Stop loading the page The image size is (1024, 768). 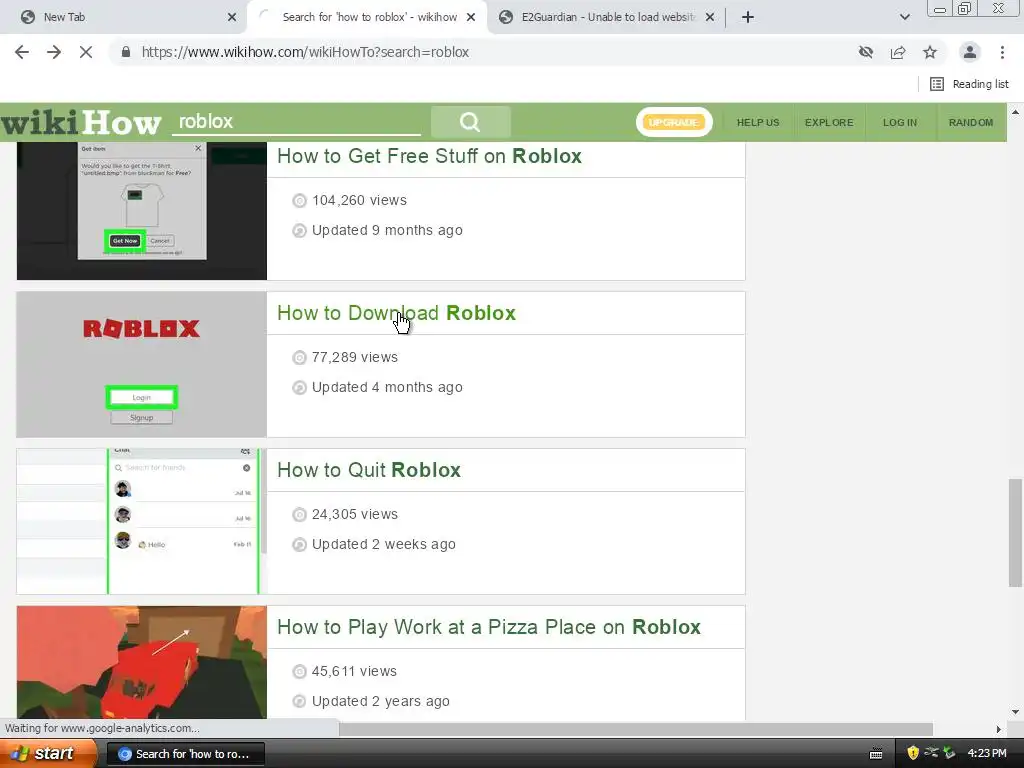click(86, 52)
